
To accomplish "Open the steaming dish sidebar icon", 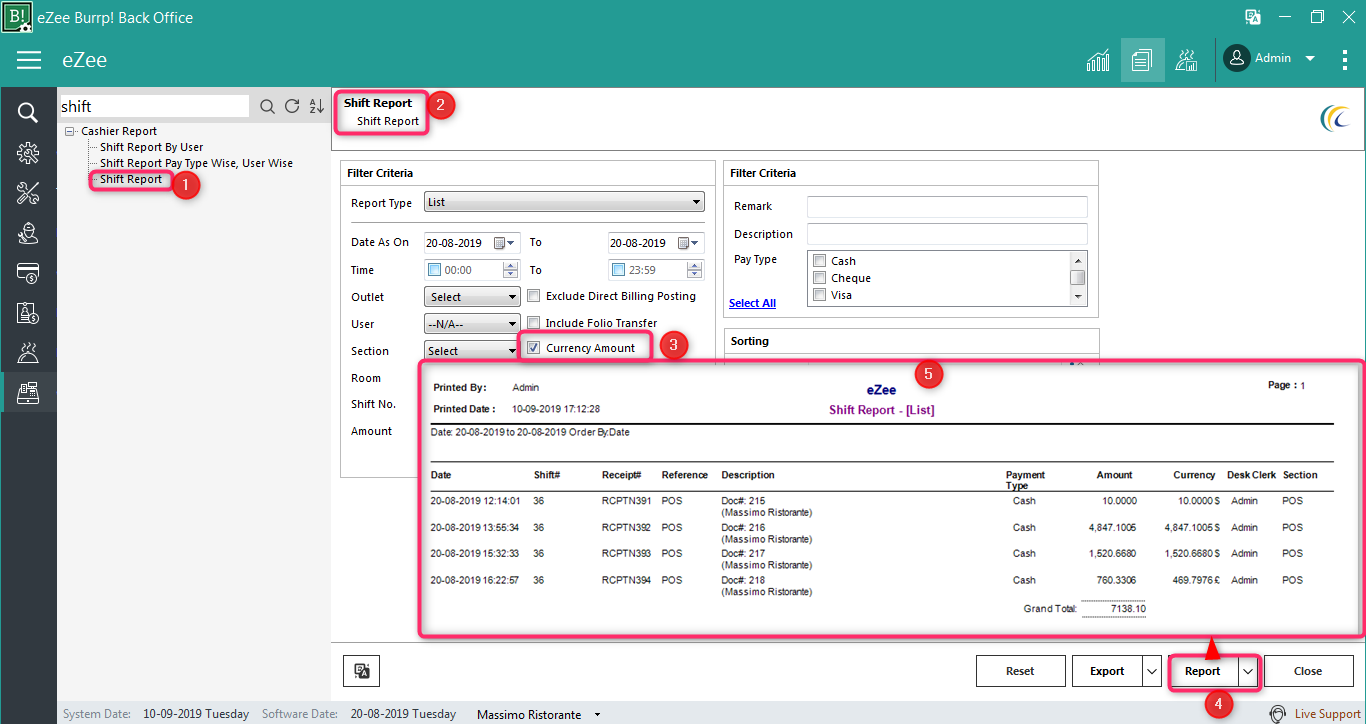I will coord(28,352).
